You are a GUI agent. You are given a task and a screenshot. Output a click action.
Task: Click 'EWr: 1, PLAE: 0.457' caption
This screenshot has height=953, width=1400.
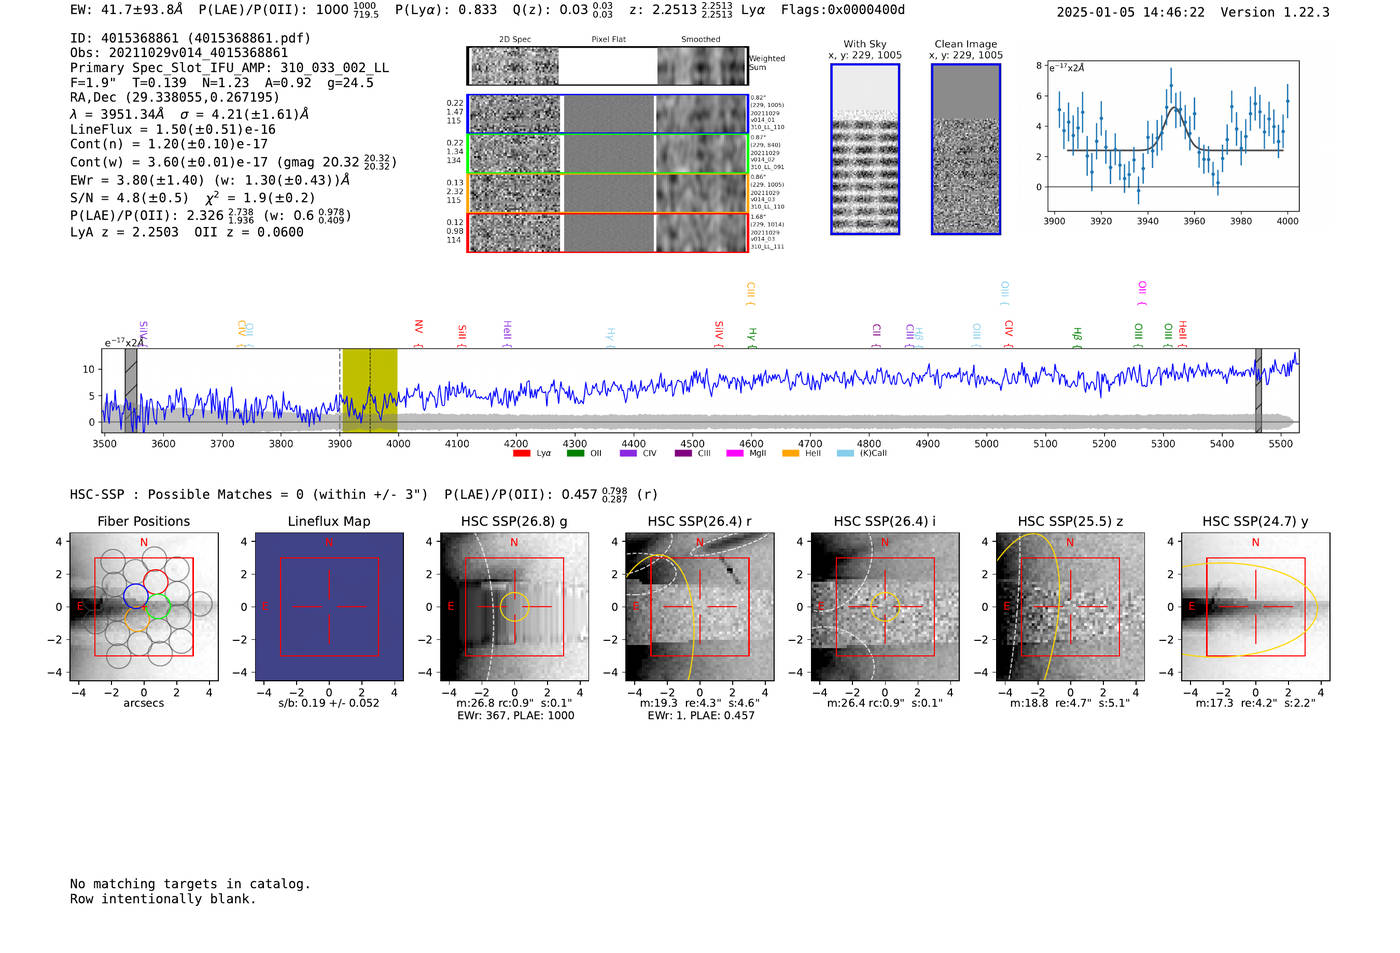[x=701, y=716]
